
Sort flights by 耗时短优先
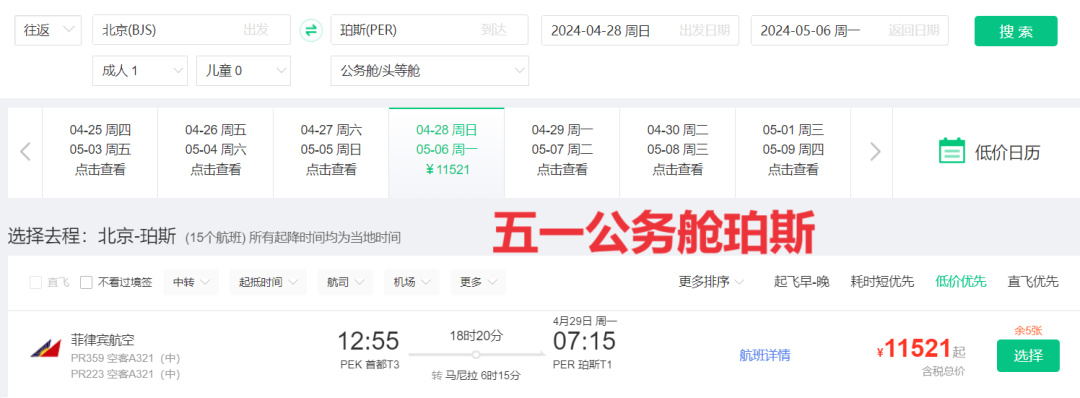pos(882,282)
